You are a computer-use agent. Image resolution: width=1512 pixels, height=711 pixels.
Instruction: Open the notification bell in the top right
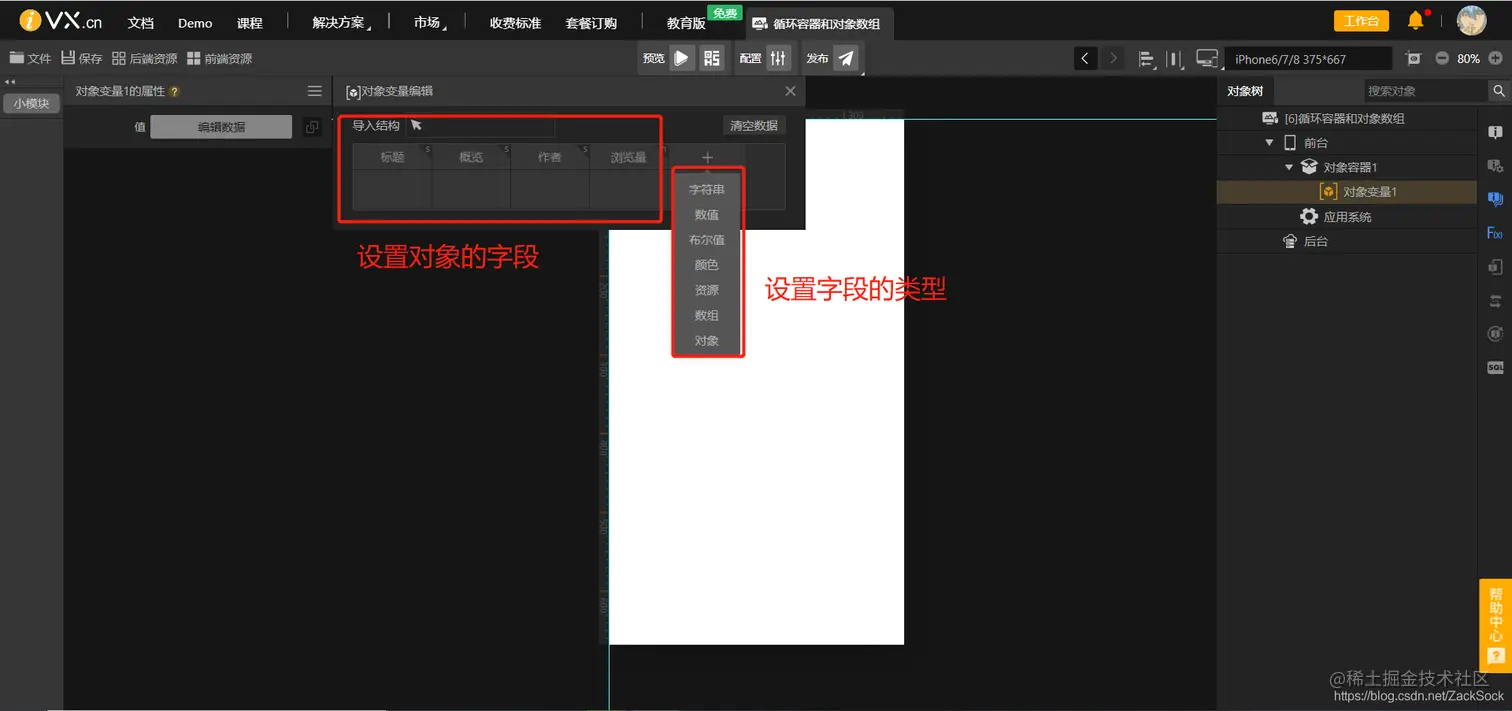coord(1415,20)
